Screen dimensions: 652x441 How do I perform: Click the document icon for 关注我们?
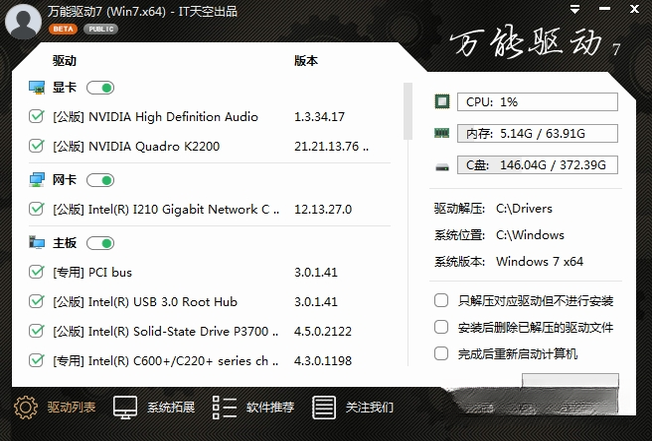click(324, 407)
